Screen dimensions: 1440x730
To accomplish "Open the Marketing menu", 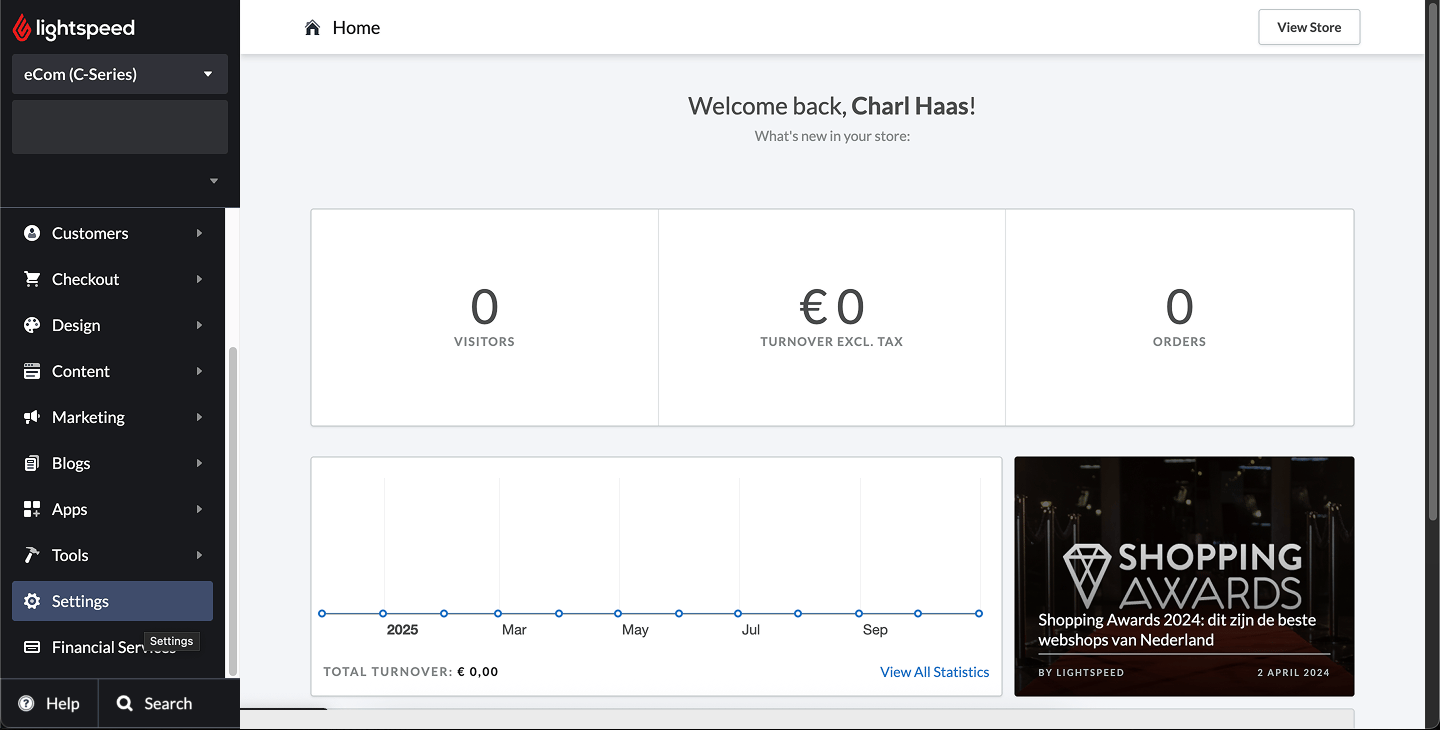I will click(x=112, y=417).
